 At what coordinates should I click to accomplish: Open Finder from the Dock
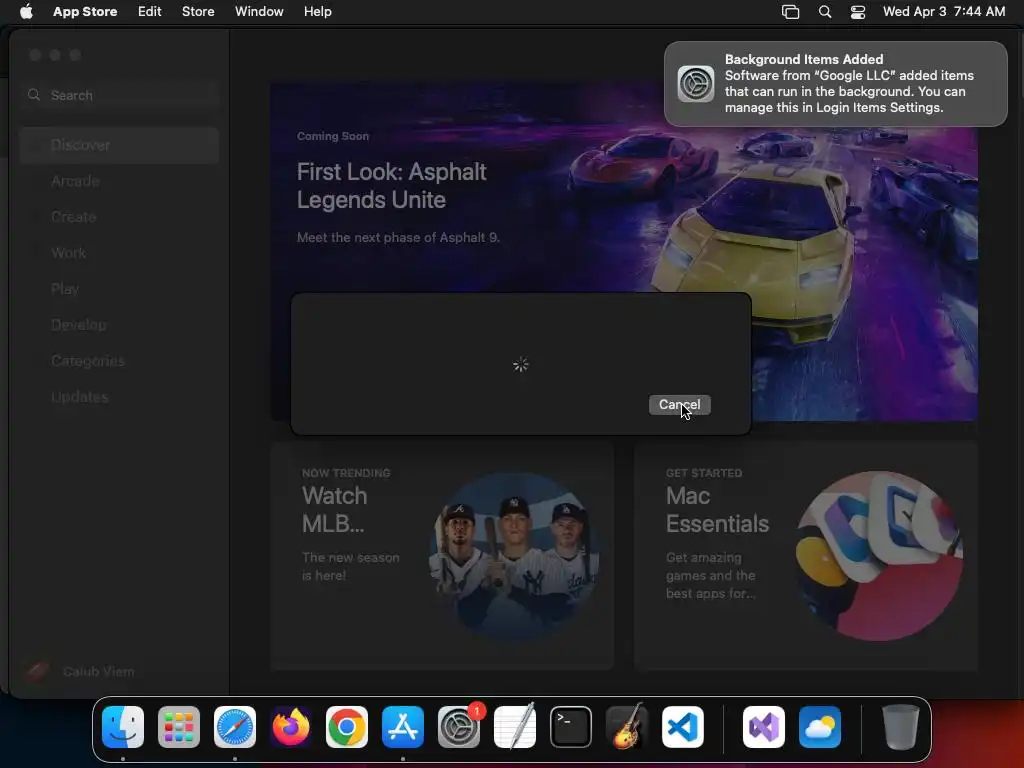(x=123, y=727)
